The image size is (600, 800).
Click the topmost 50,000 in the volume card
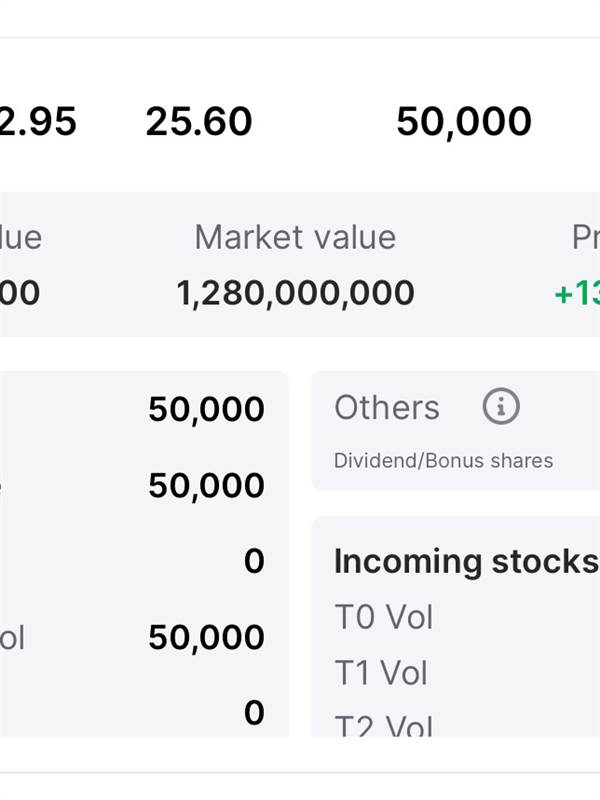(206, 409)
